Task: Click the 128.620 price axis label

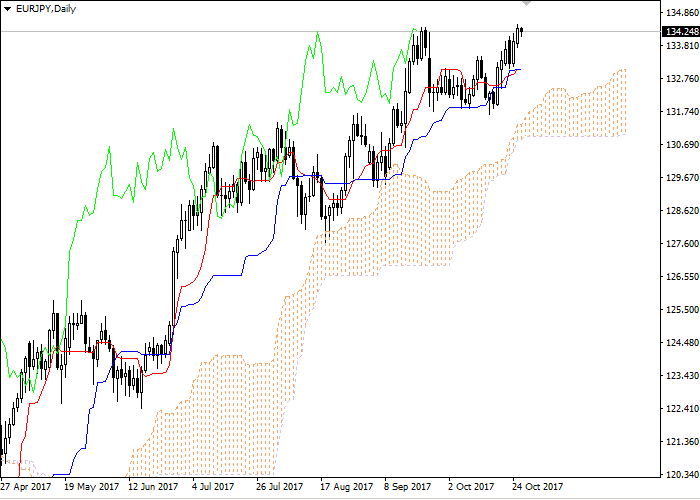Action: pos(682,211)
